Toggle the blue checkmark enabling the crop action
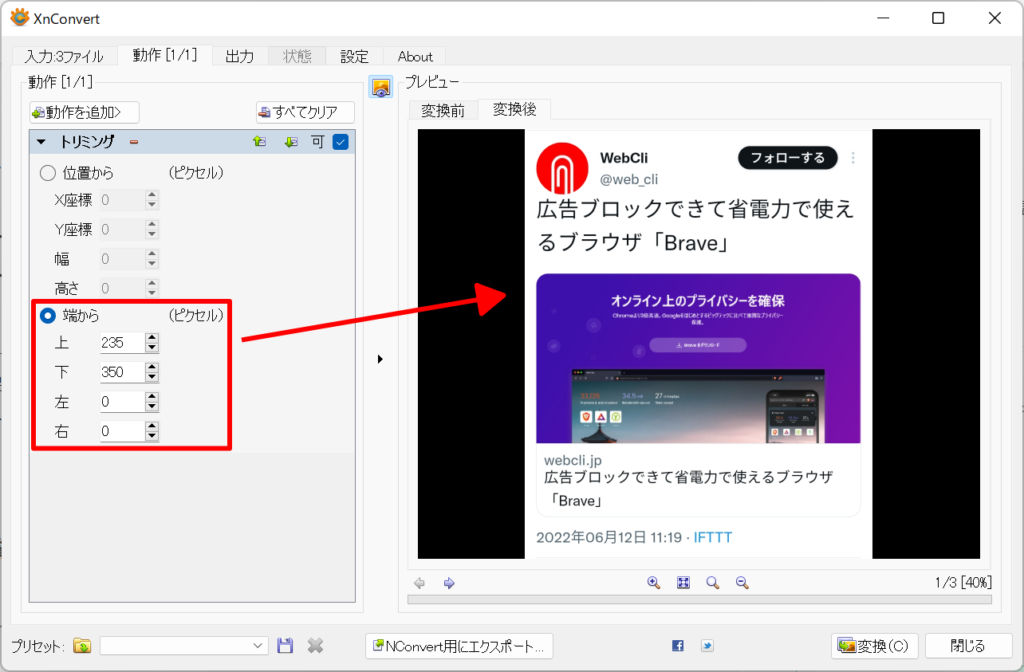Viewport: 1024px width, 672px height. click(x=338, y=141)
